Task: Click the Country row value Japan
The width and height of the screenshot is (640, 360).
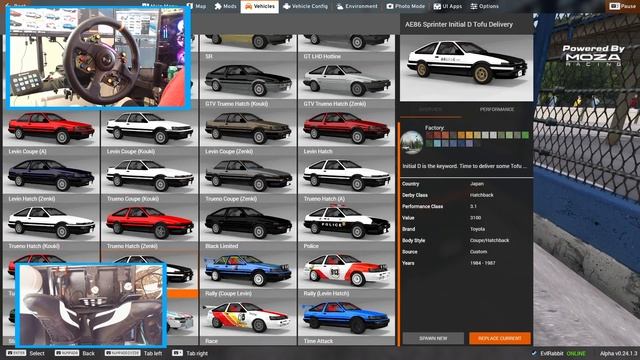Action: coord(477,184)
